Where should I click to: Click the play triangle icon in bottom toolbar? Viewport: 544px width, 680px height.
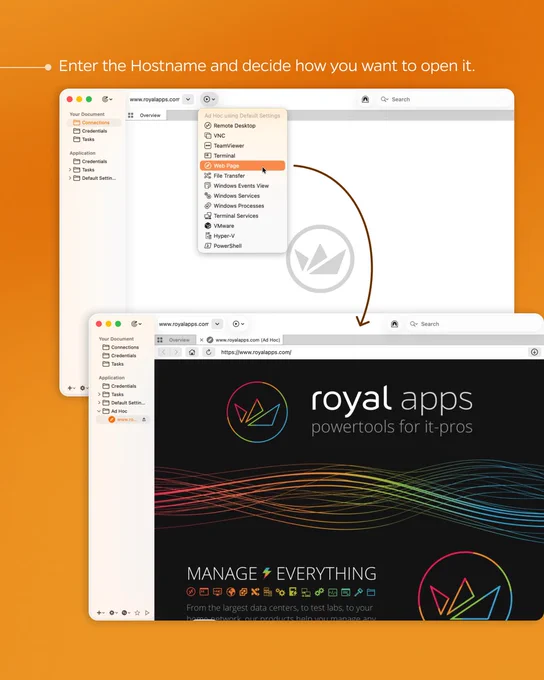click(x=147, y=613)
